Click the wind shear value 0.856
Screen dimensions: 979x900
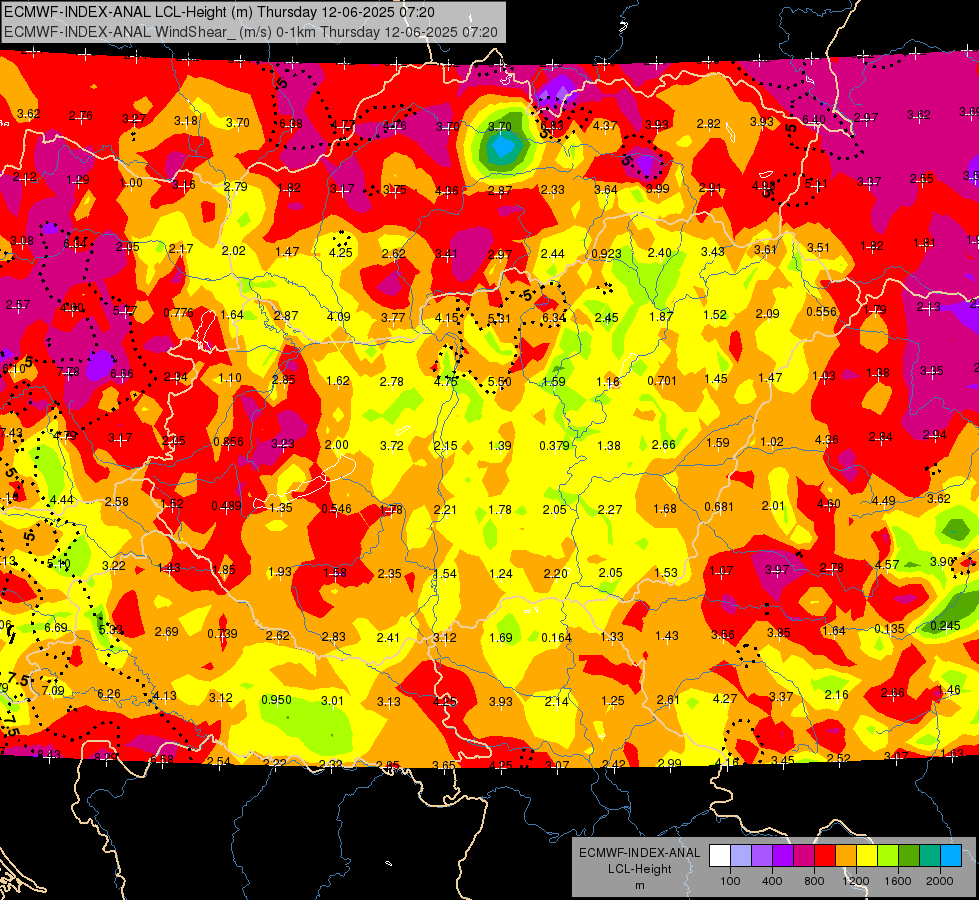click(x=229, y=442)
